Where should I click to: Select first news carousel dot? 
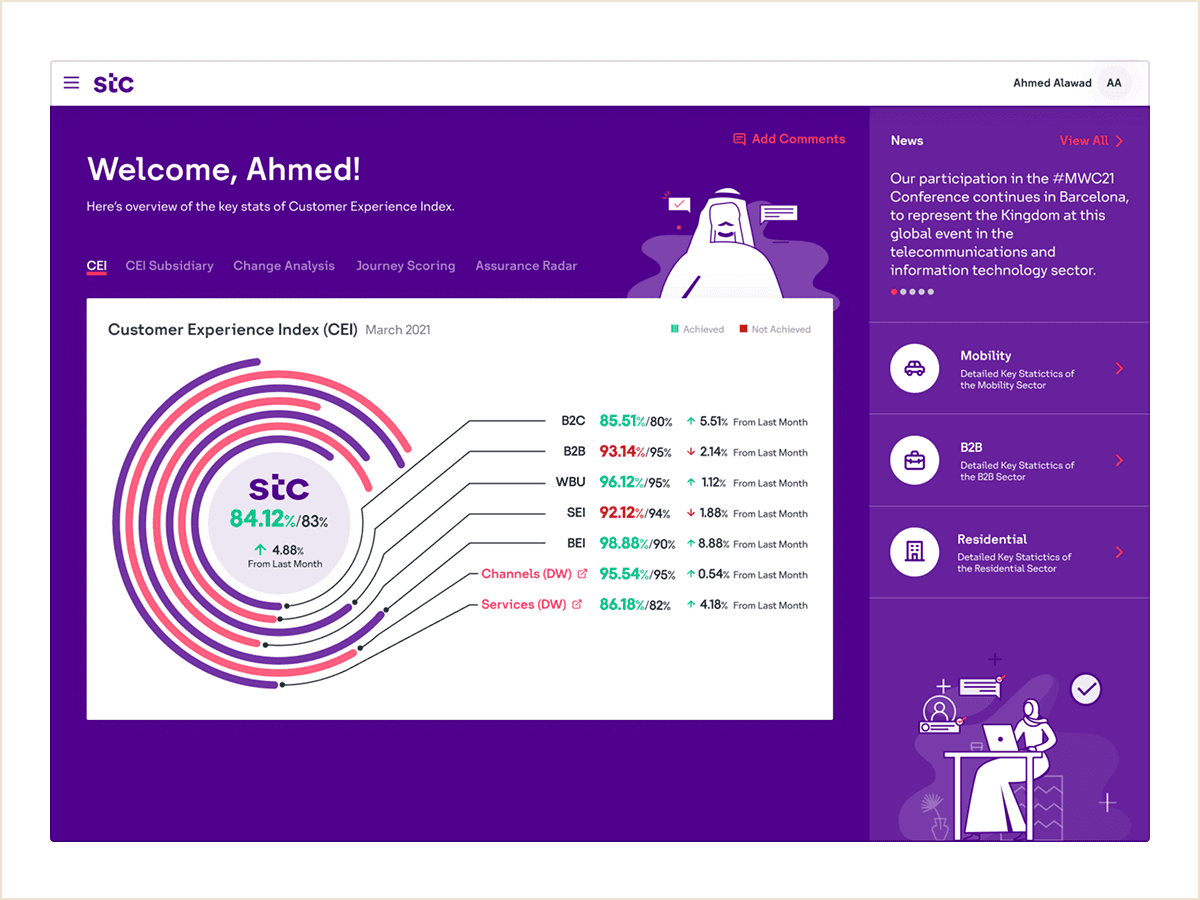point(894,292)
